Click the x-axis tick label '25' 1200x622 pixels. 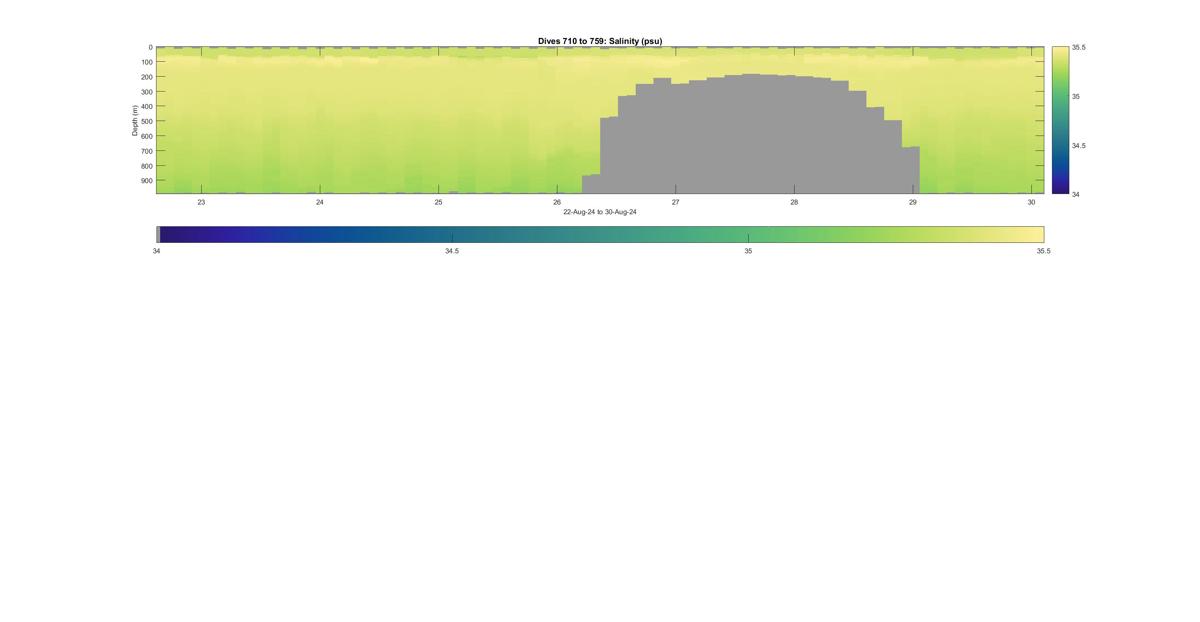pyautogui.click(x=438, y=202)
